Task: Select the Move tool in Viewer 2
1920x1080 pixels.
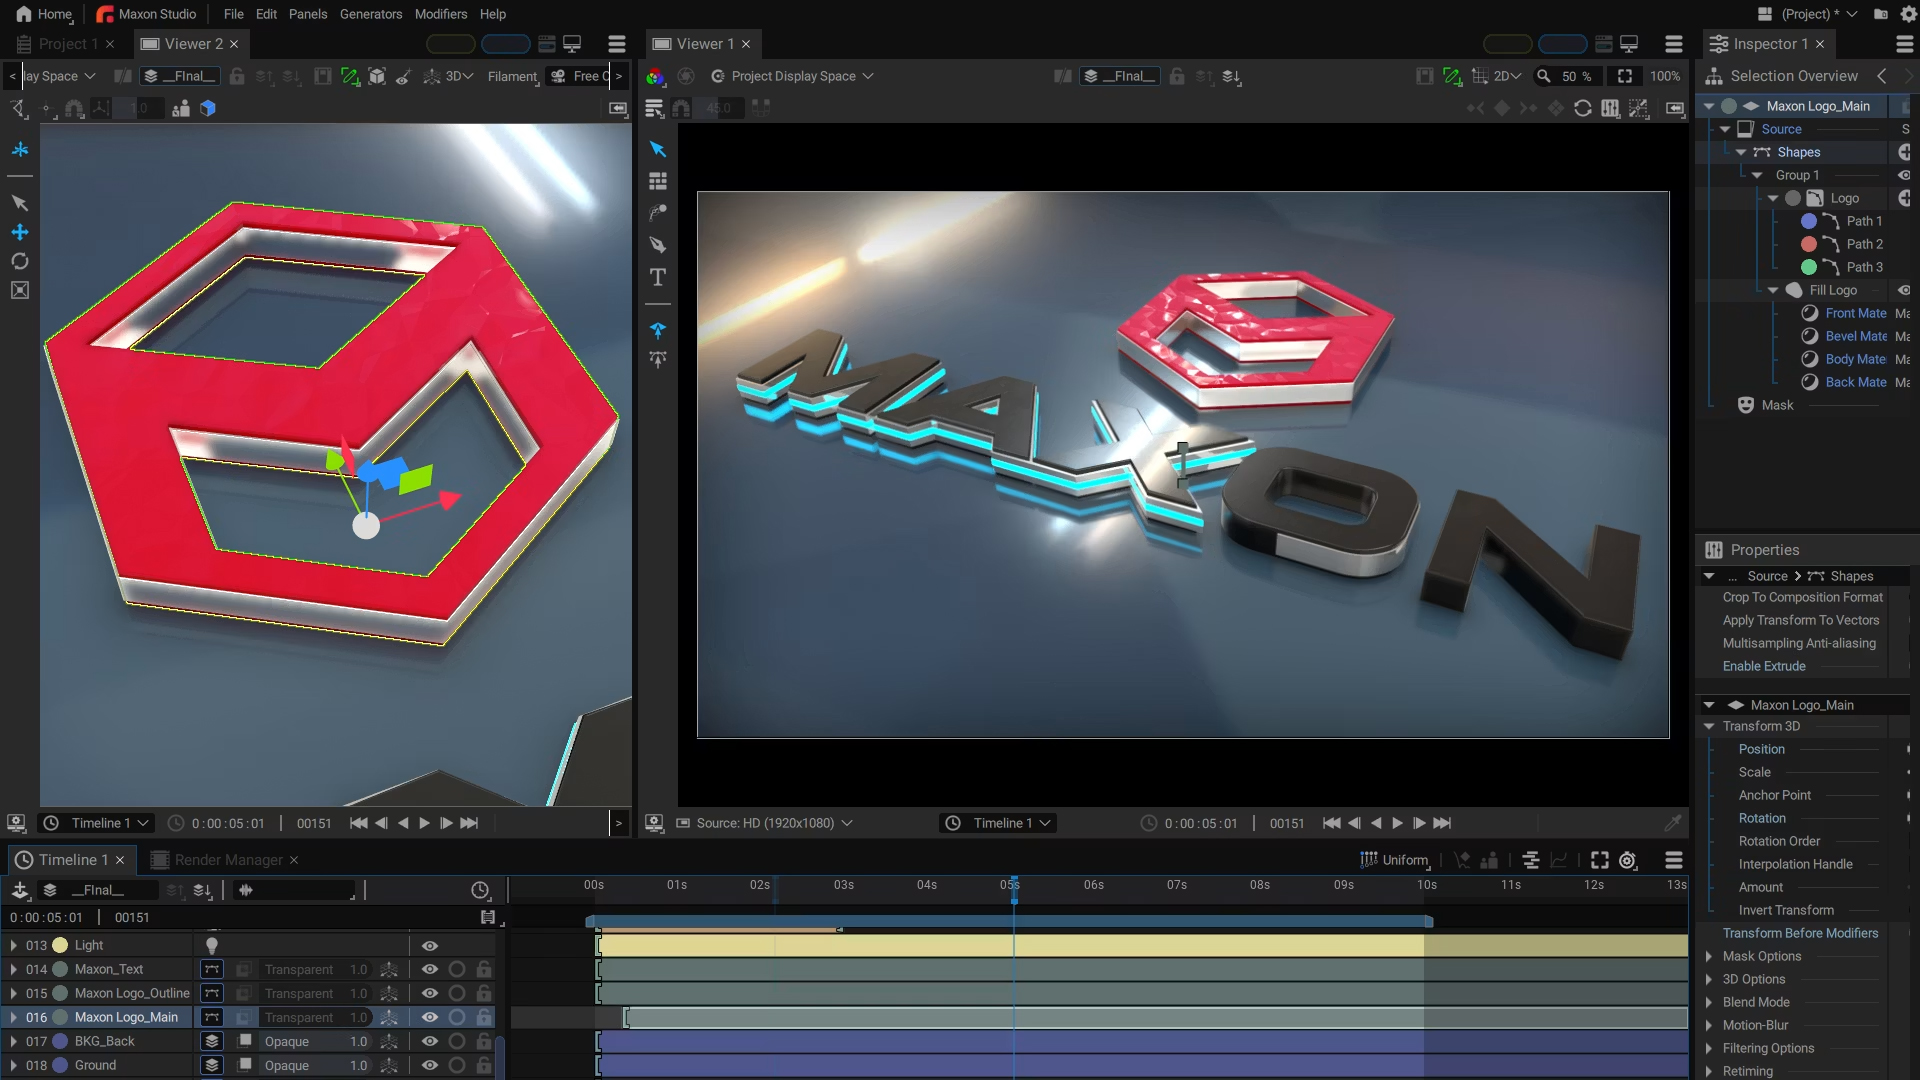Action: (19, 232)
